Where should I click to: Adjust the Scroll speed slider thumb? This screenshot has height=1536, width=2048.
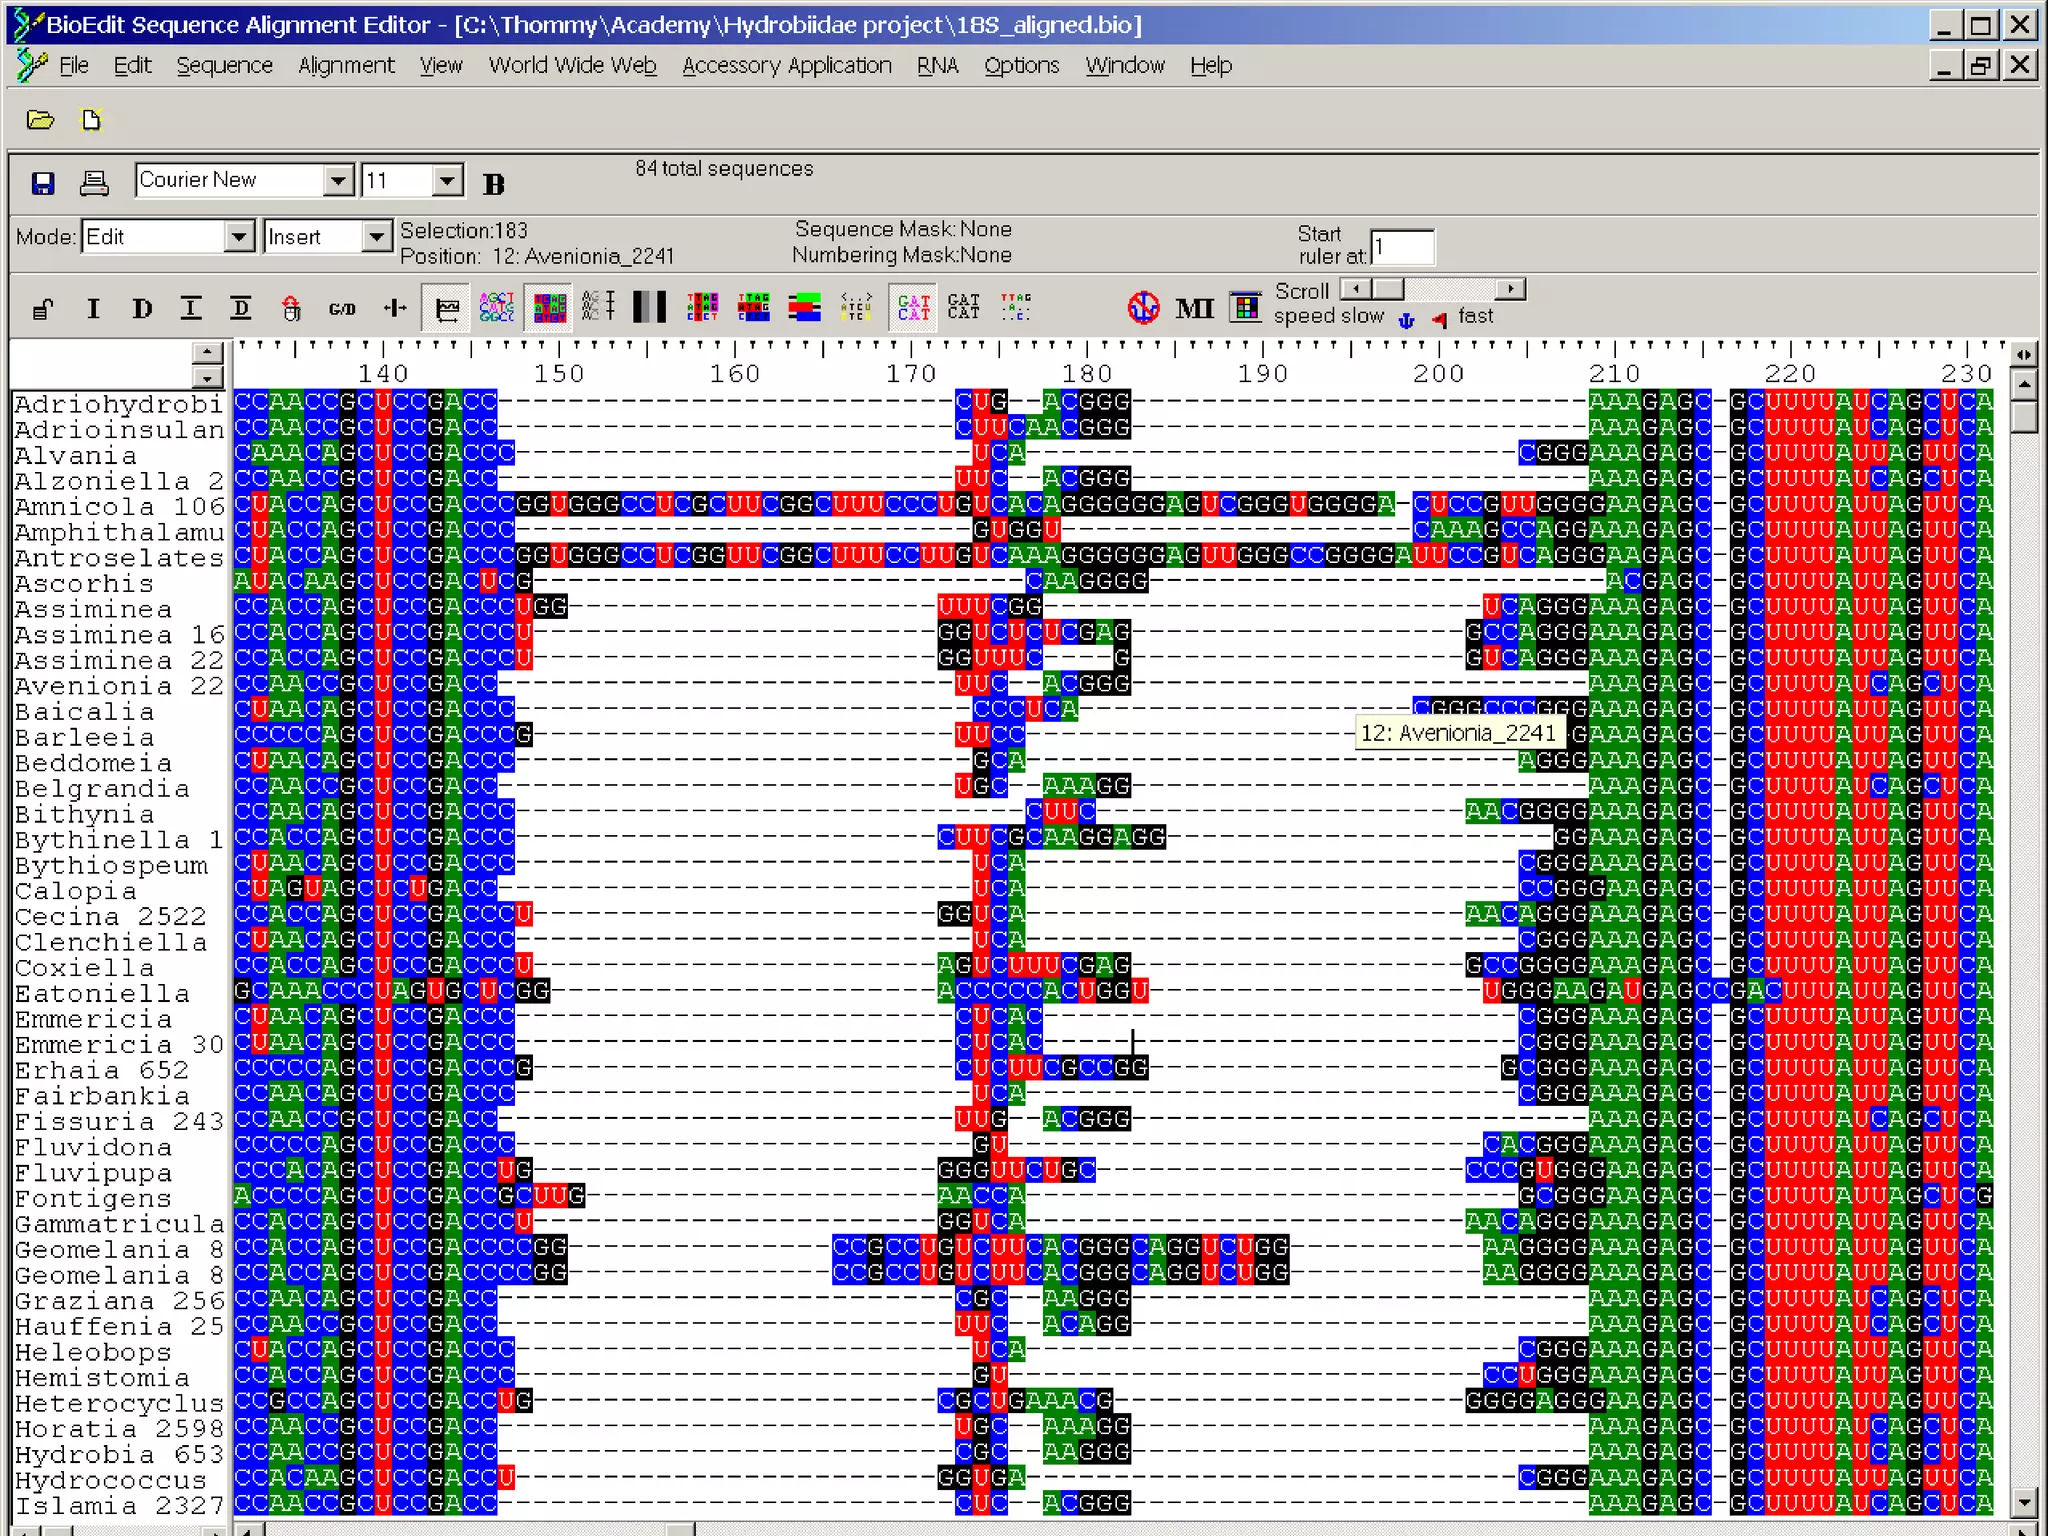pyautogui.click(x=1388, y=289)
